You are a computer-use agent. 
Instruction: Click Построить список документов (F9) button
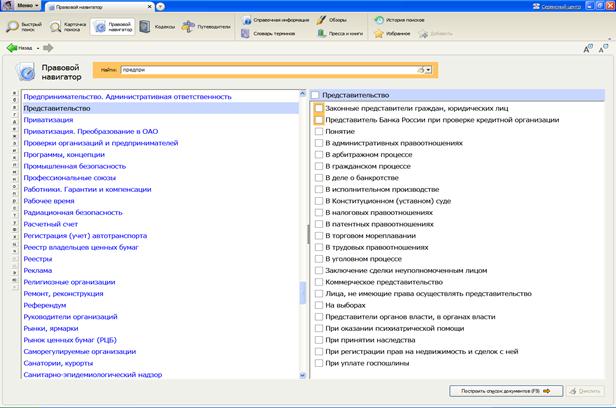coord(506,391)
